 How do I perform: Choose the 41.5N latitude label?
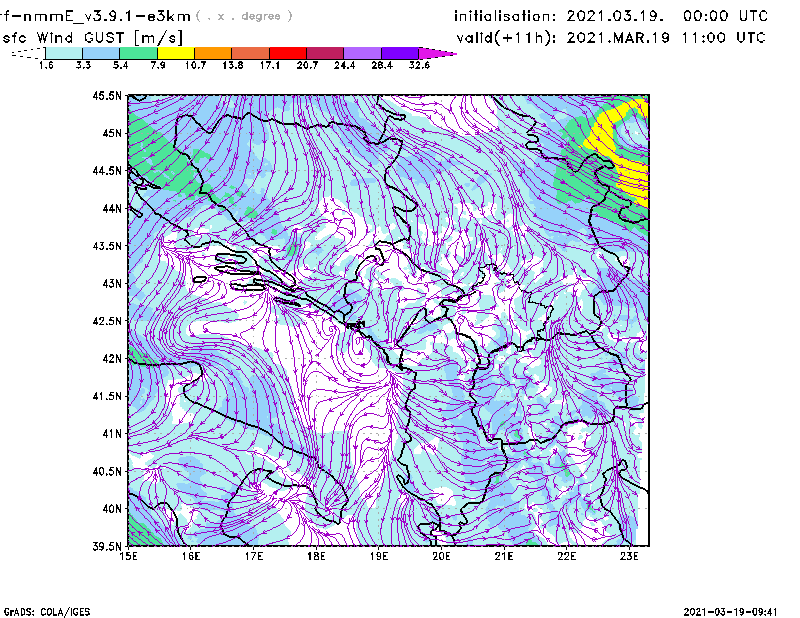(107, 396)
